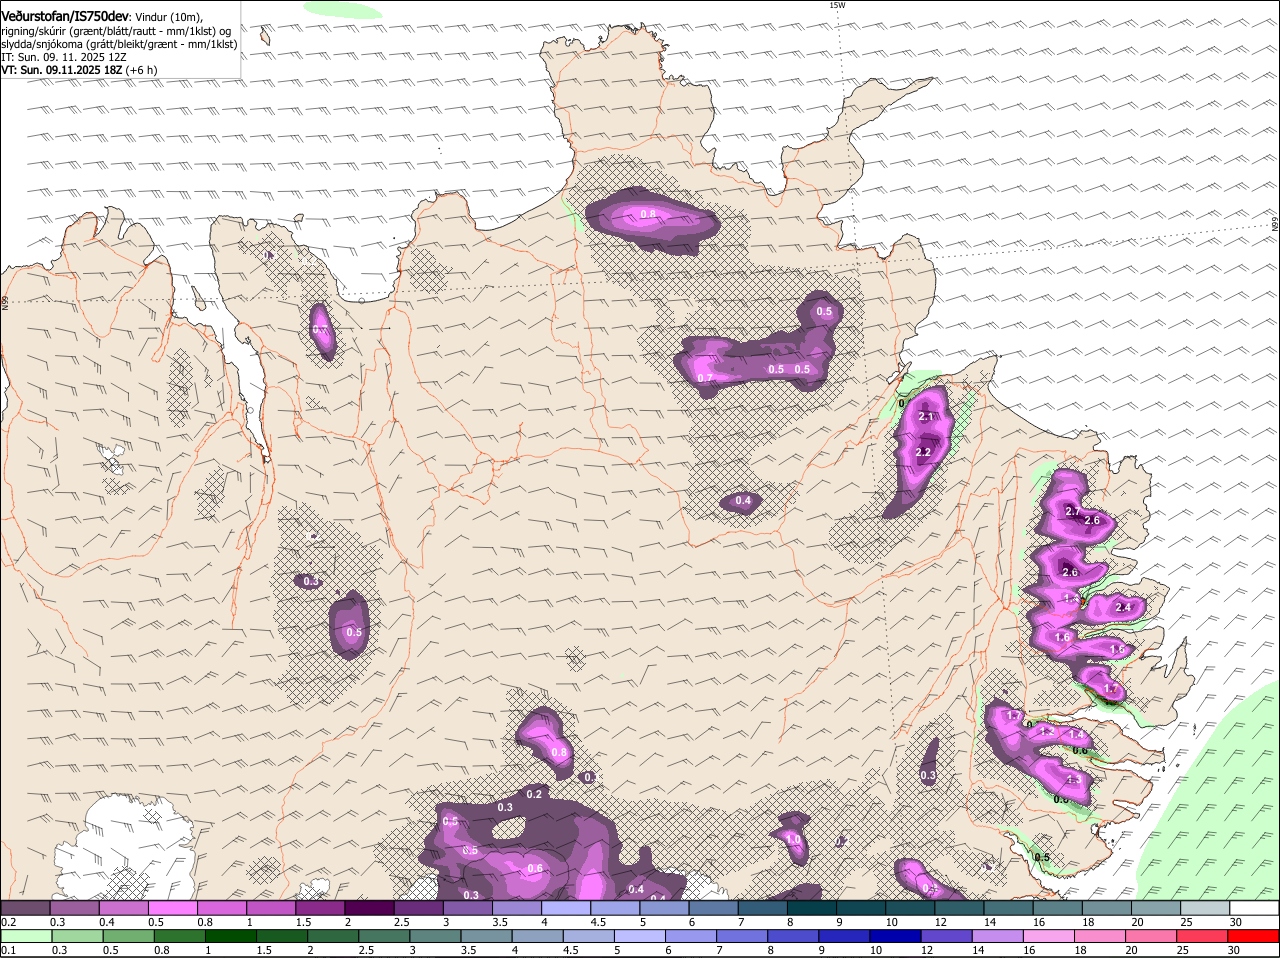Click the 2.1 value on the map

[925, 417]
